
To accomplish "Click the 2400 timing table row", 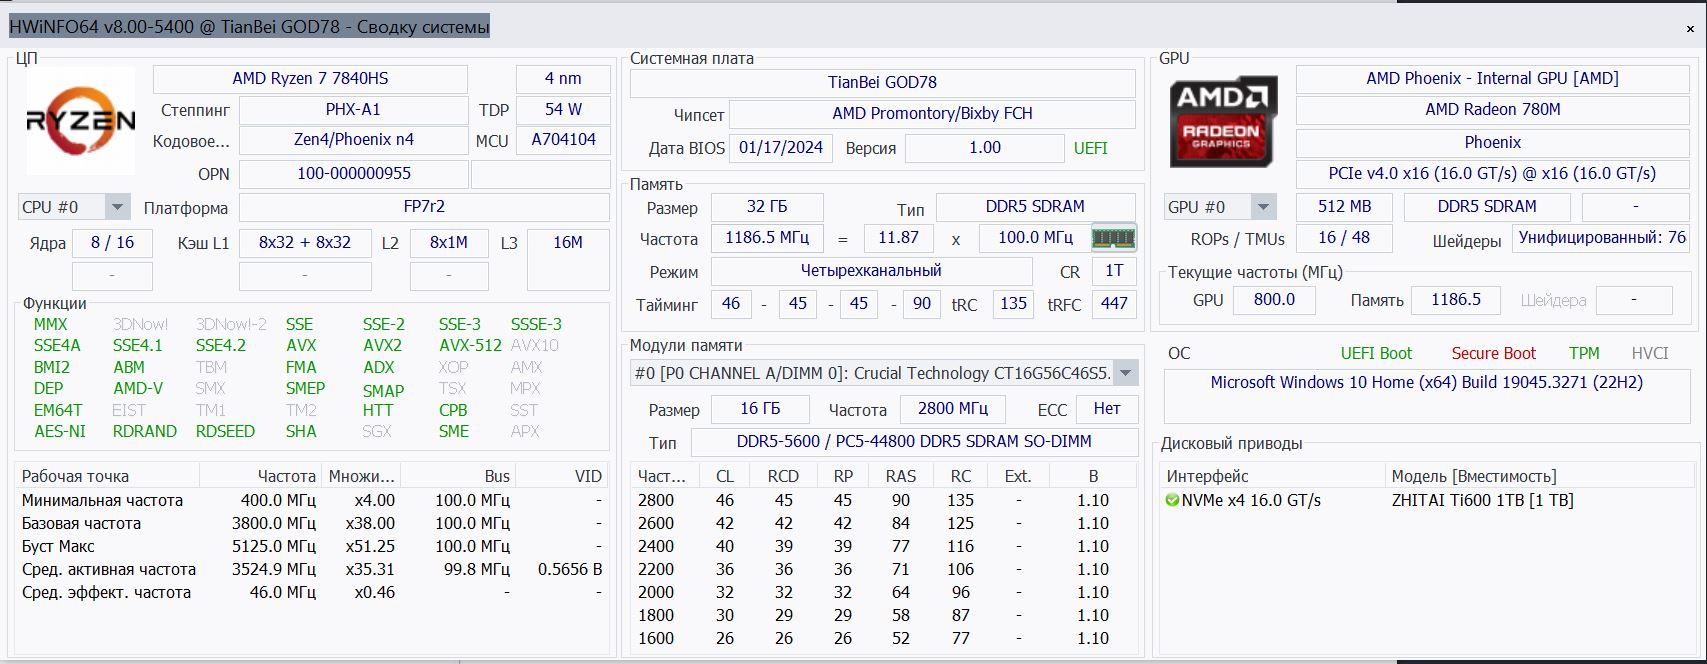I will [884, 547].
